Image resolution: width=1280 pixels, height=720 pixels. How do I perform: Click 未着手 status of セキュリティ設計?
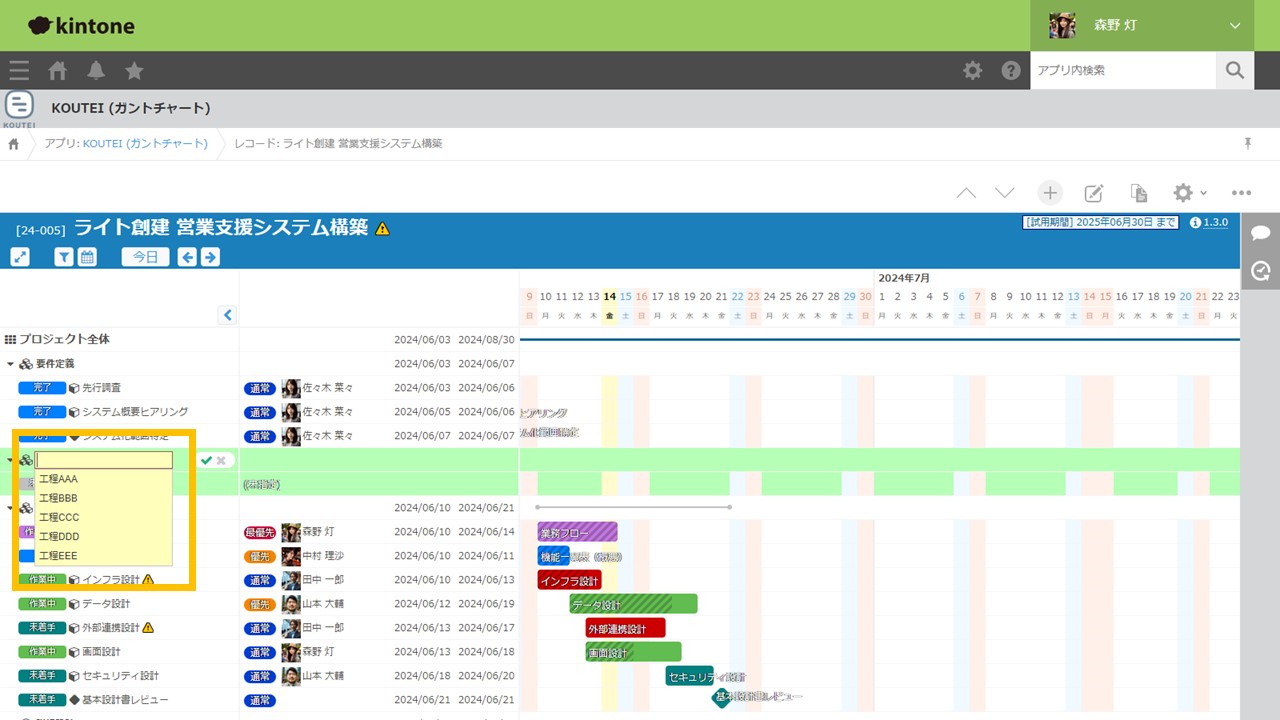(x=42, y=676)
